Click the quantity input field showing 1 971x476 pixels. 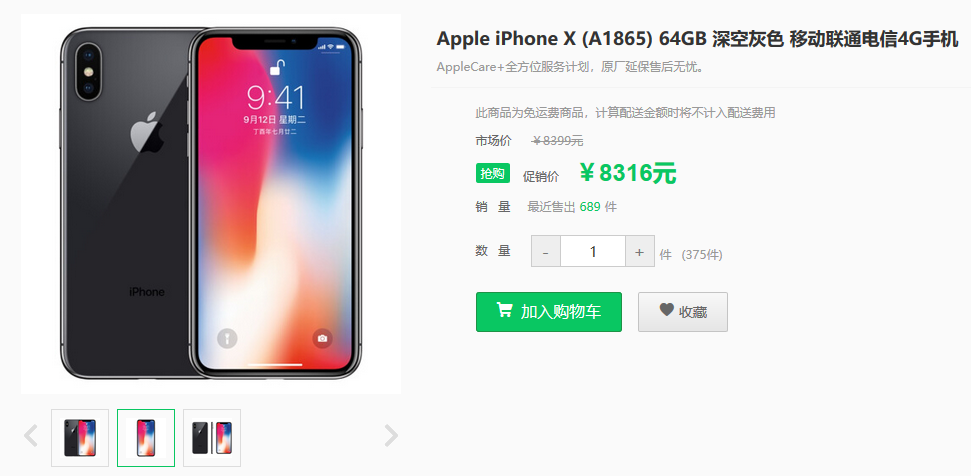pos(593,251)
